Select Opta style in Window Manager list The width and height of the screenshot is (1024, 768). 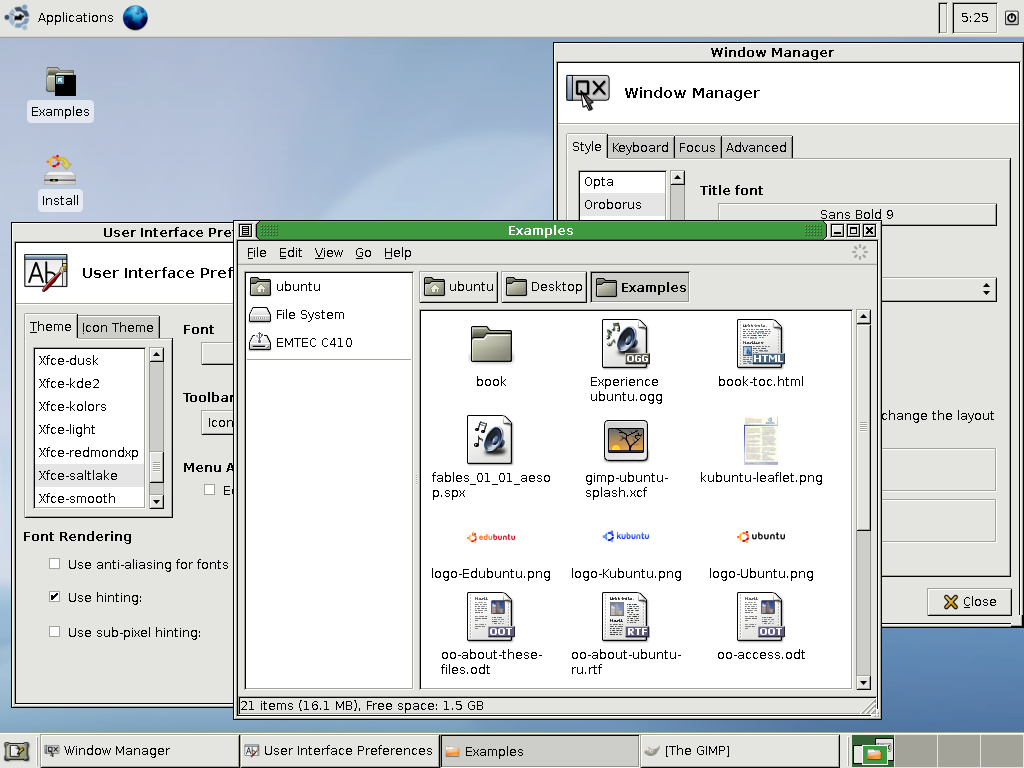click(x=622, y=182)
